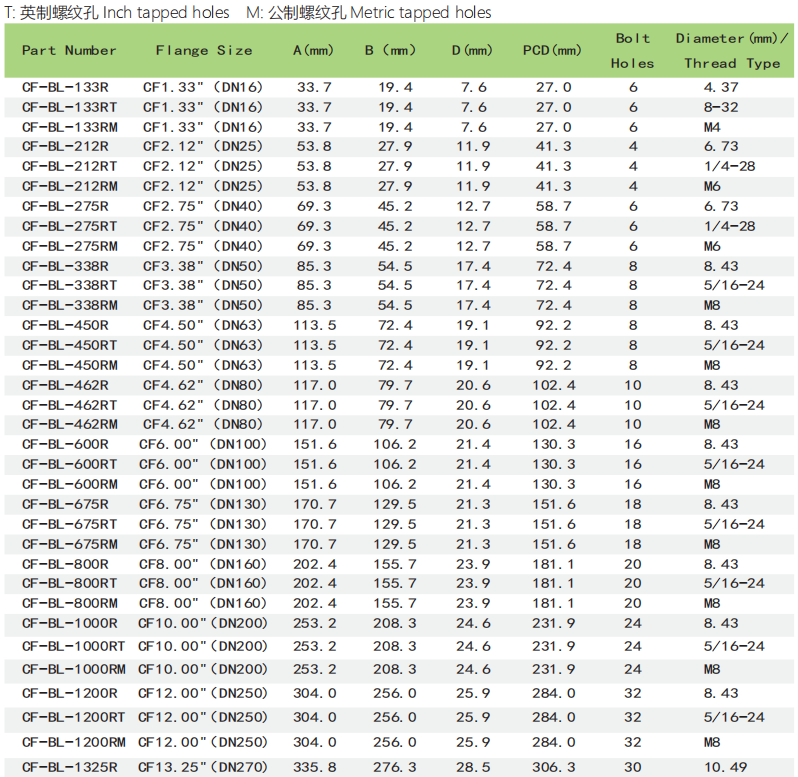Select part number CF-BL-1000R
This screenshot has width=798, height=777.
pyautogui.click(x=69, y=623)
